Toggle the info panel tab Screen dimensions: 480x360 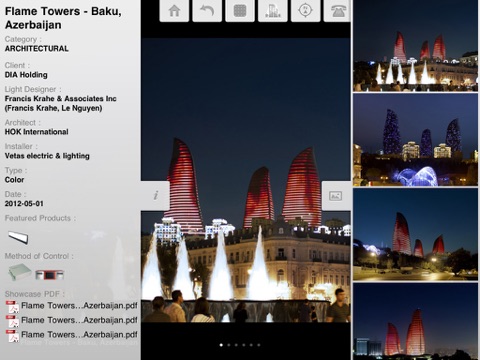tap(155, 196)
